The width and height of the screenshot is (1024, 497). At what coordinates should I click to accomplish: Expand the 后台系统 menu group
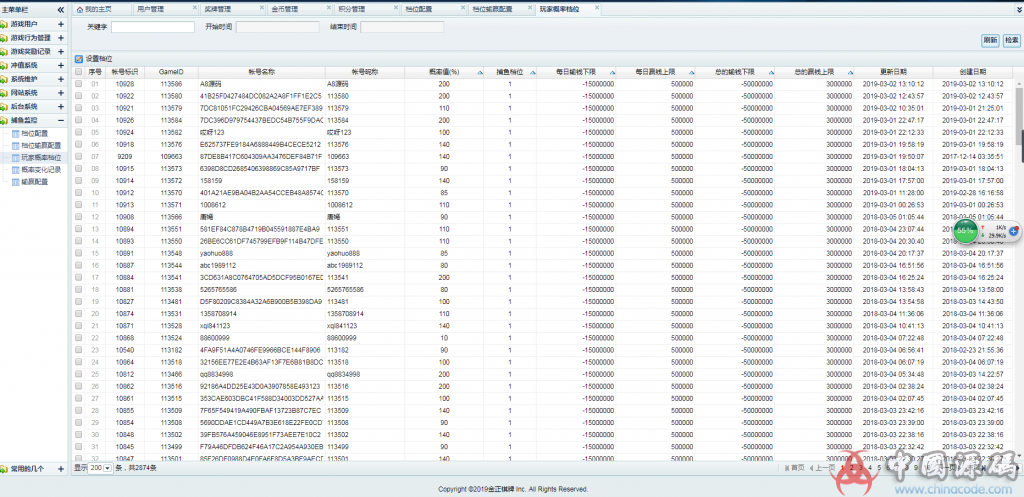point(61,106)
